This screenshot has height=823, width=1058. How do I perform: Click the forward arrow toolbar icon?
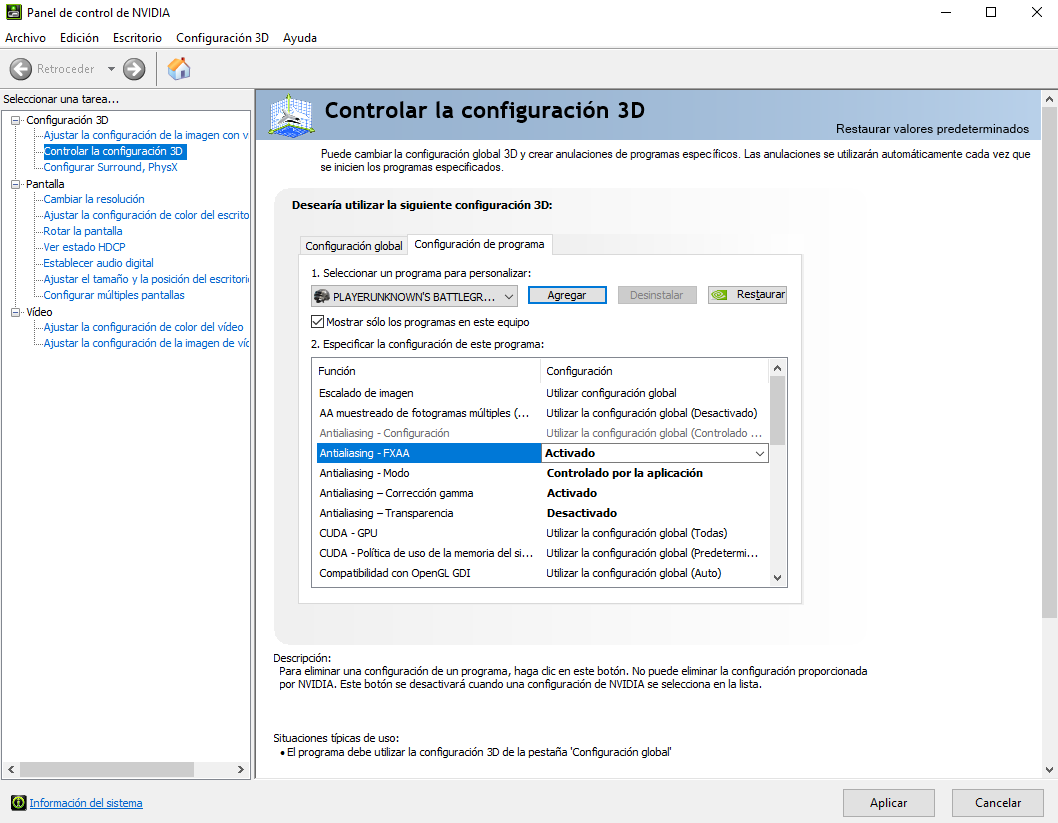[x=134, y=69]
